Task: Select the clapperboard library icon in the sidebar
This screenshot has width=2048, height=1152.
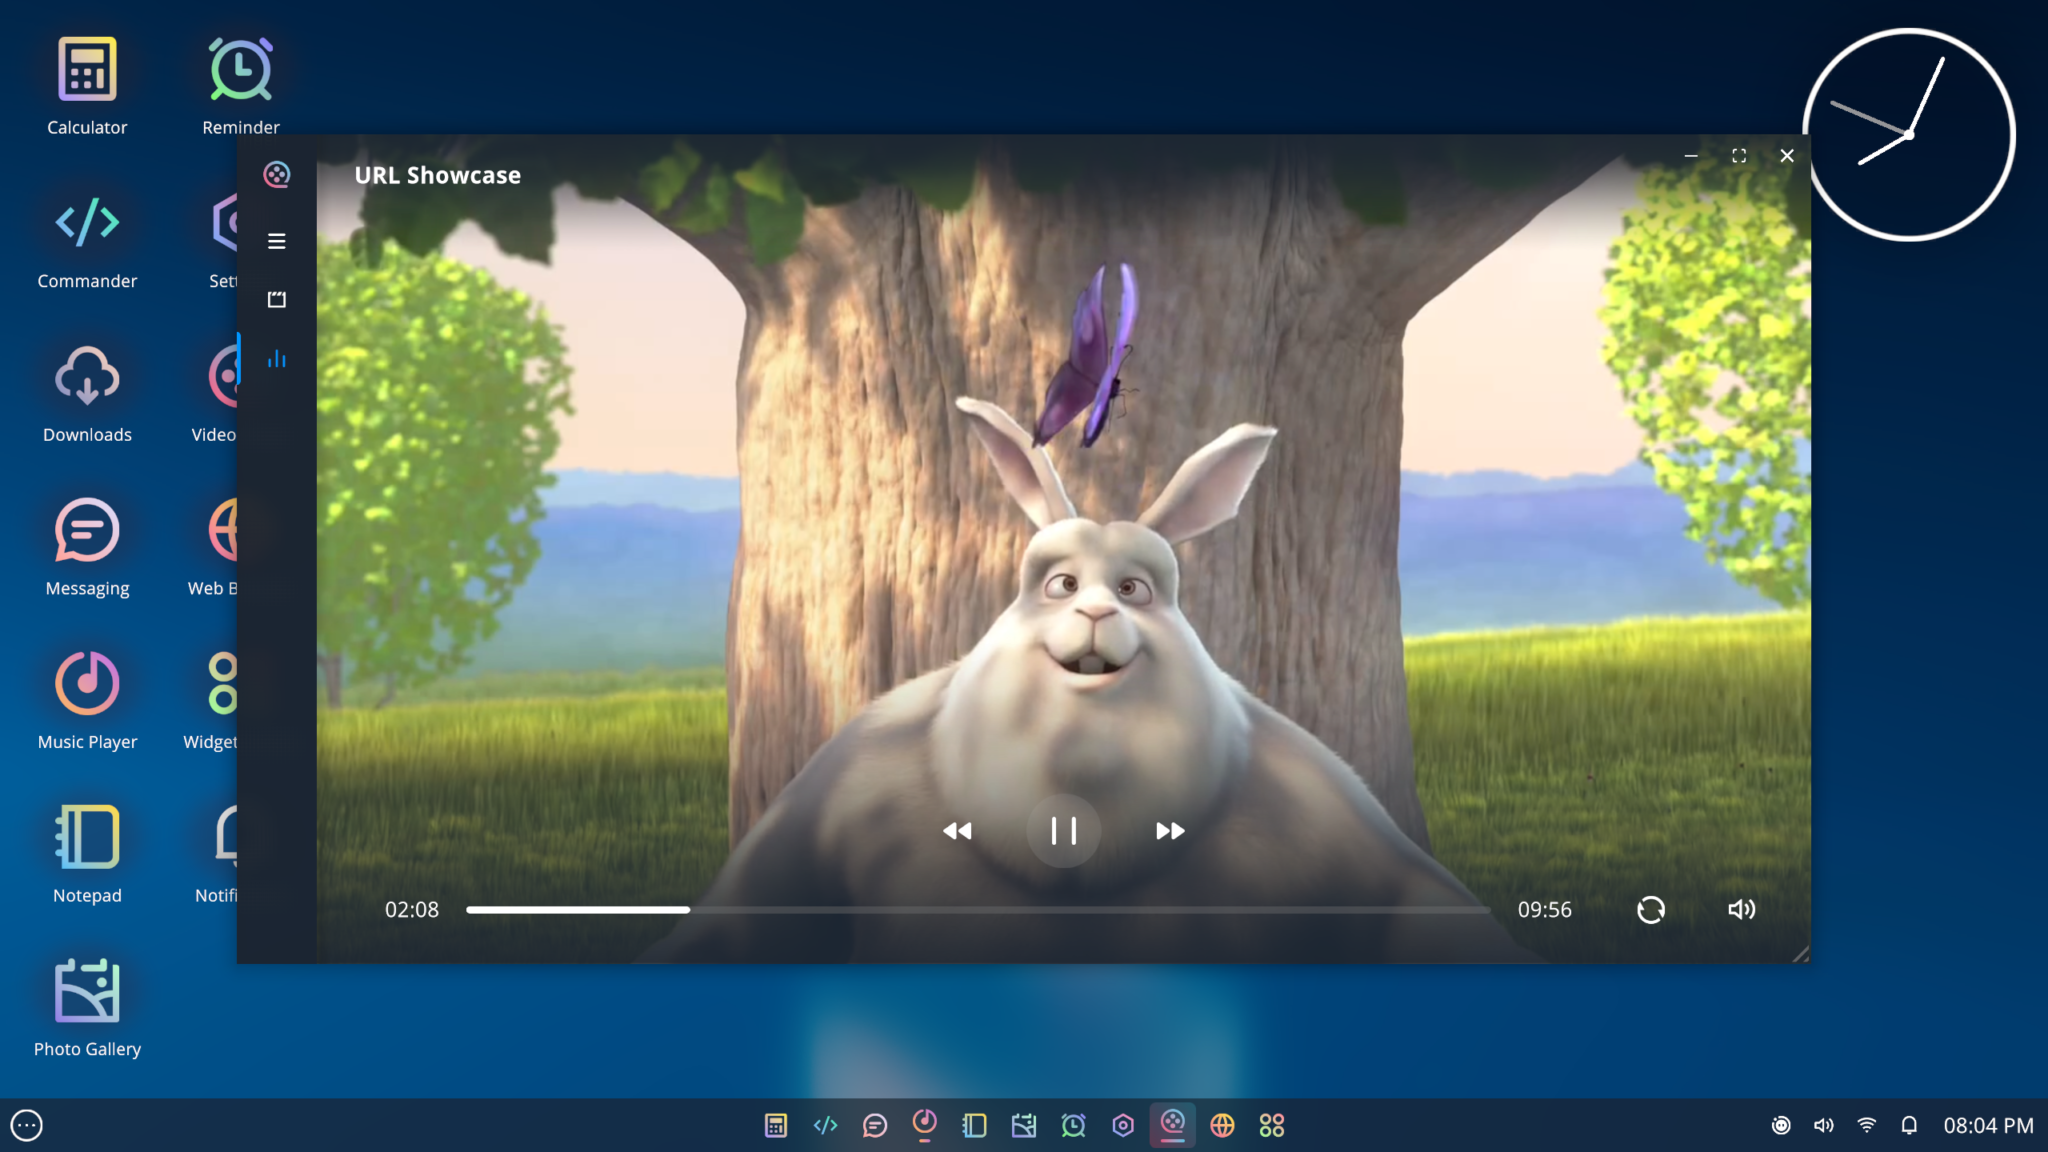Action: (x=277, y=299)
